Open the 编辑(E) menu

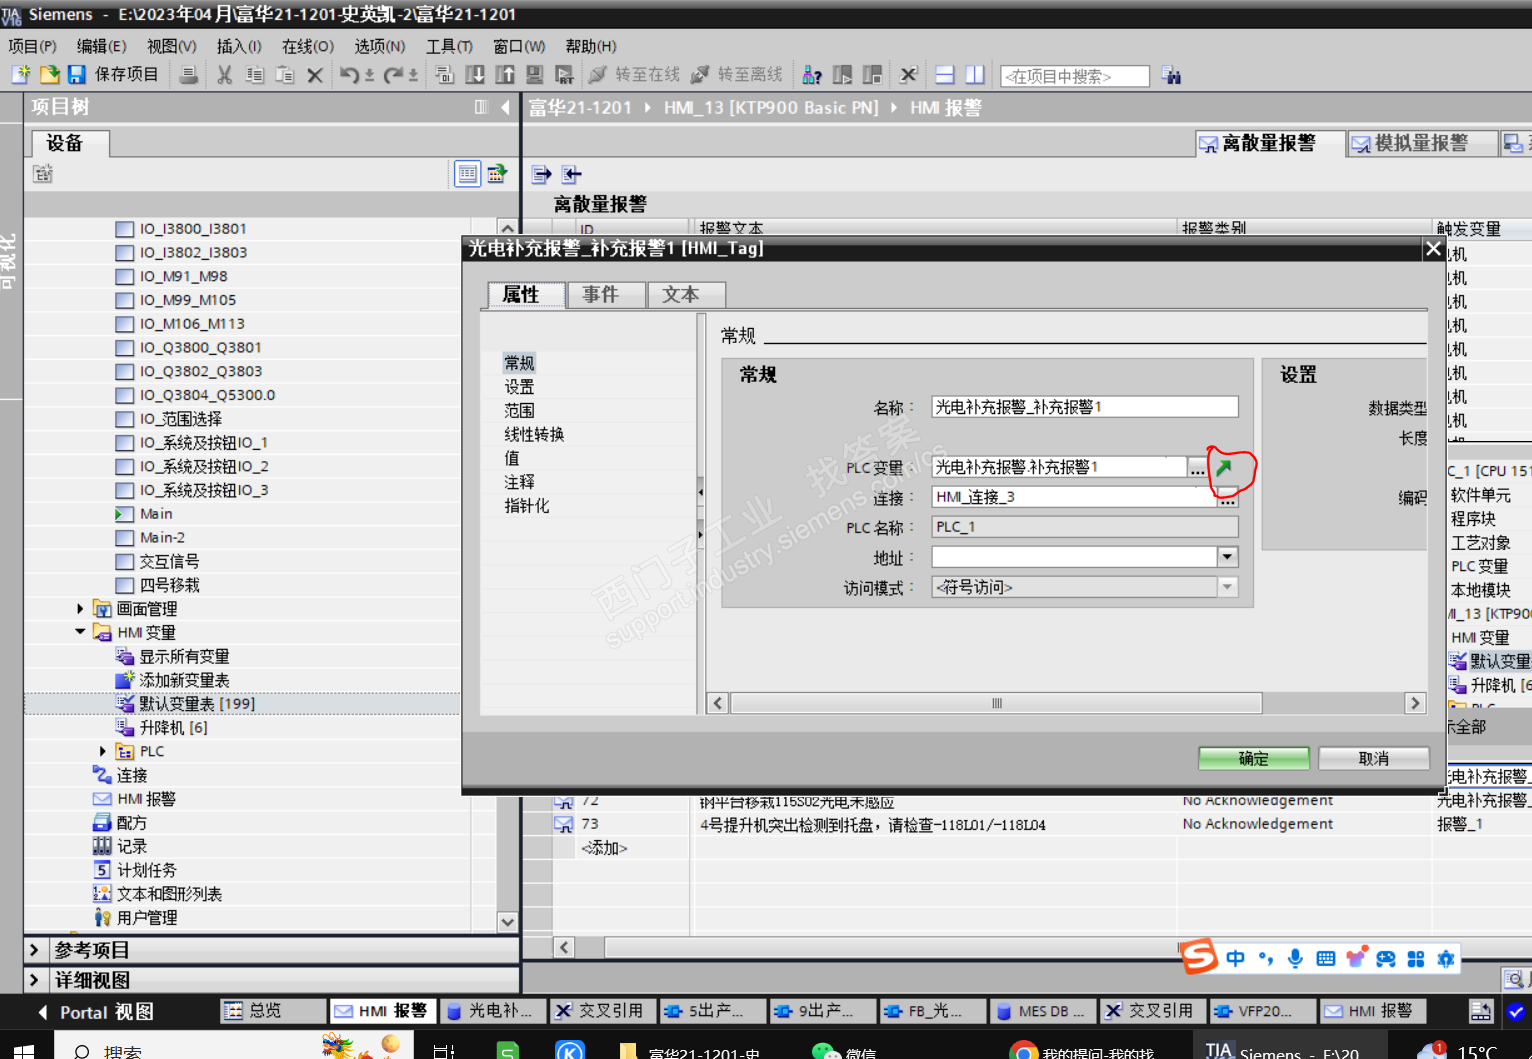[101, 46]
